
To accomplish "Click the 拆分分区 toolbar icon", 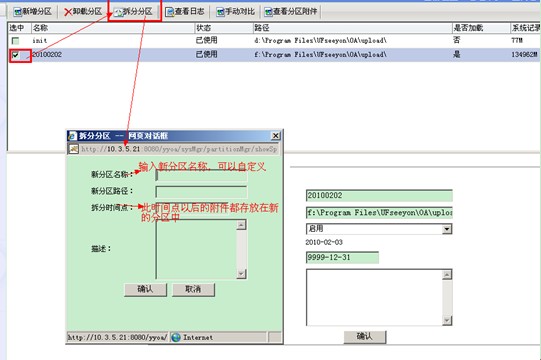I will [118, 12].
